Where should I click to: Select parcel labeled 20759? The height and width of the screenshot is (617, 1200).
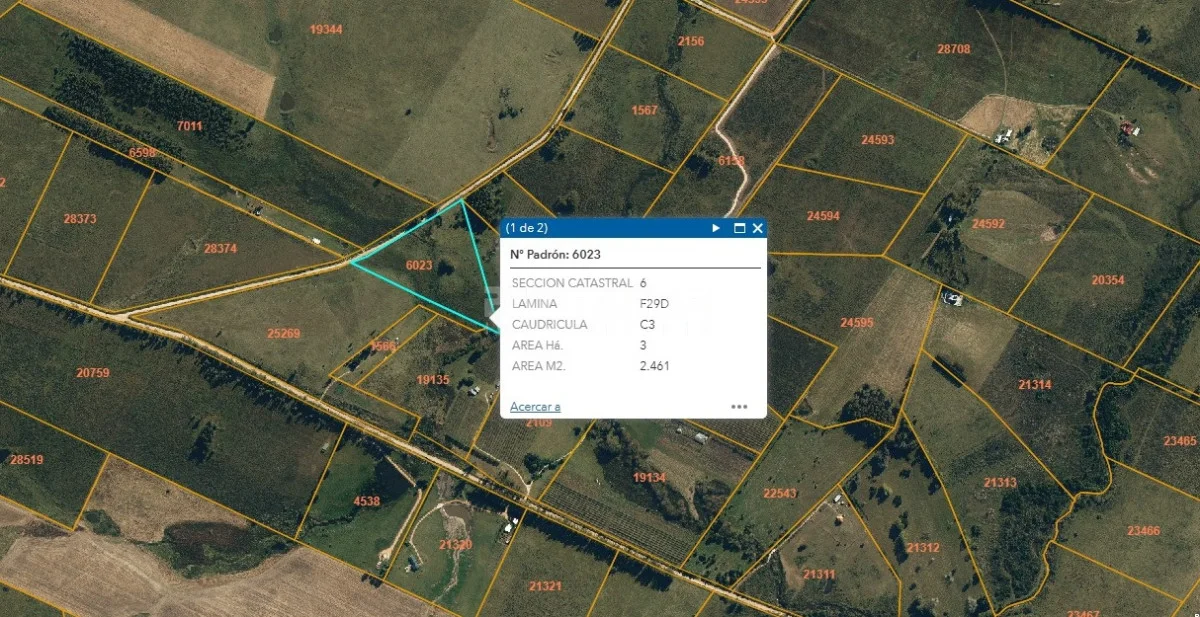pos(93,373)
